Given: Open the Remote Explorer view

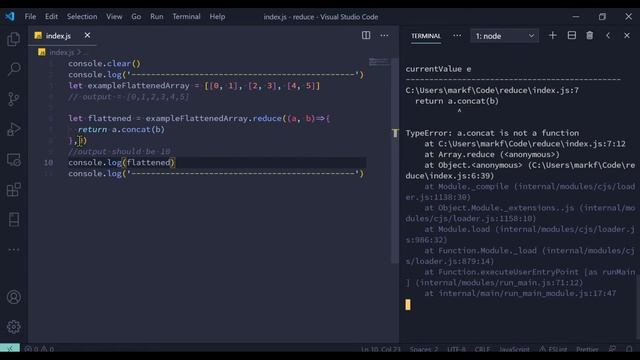Looking at the screenshot, I should click(14, 160).
